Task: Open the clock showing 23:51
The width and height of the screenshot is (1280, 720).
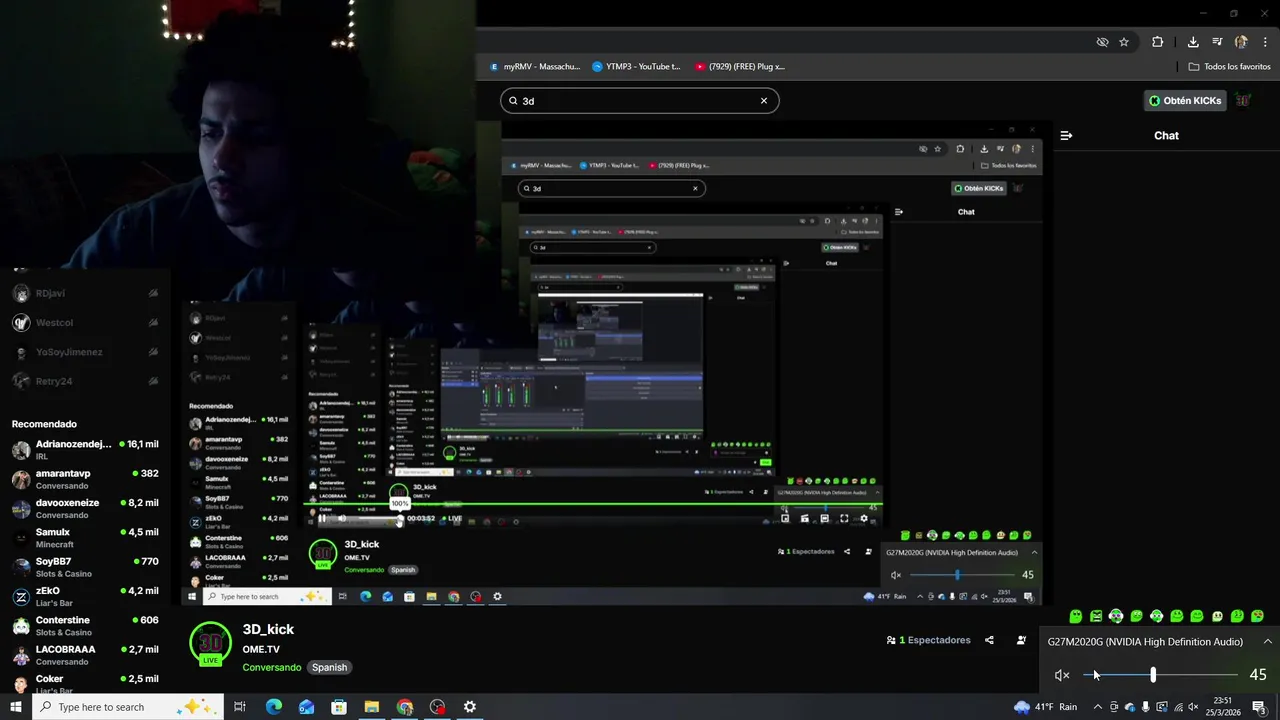Action: tap(1222, 707)
